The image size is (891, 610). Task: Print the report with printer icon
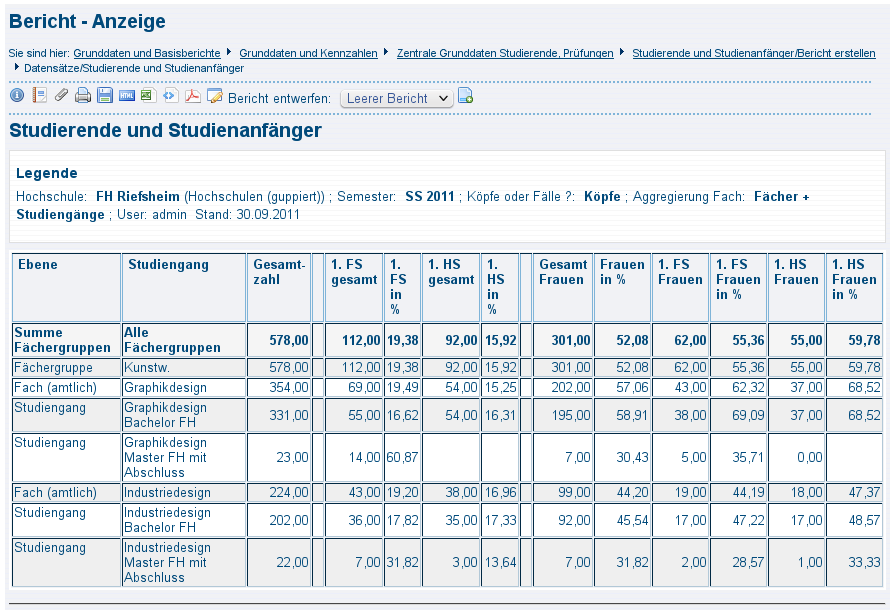pos(83,96)
